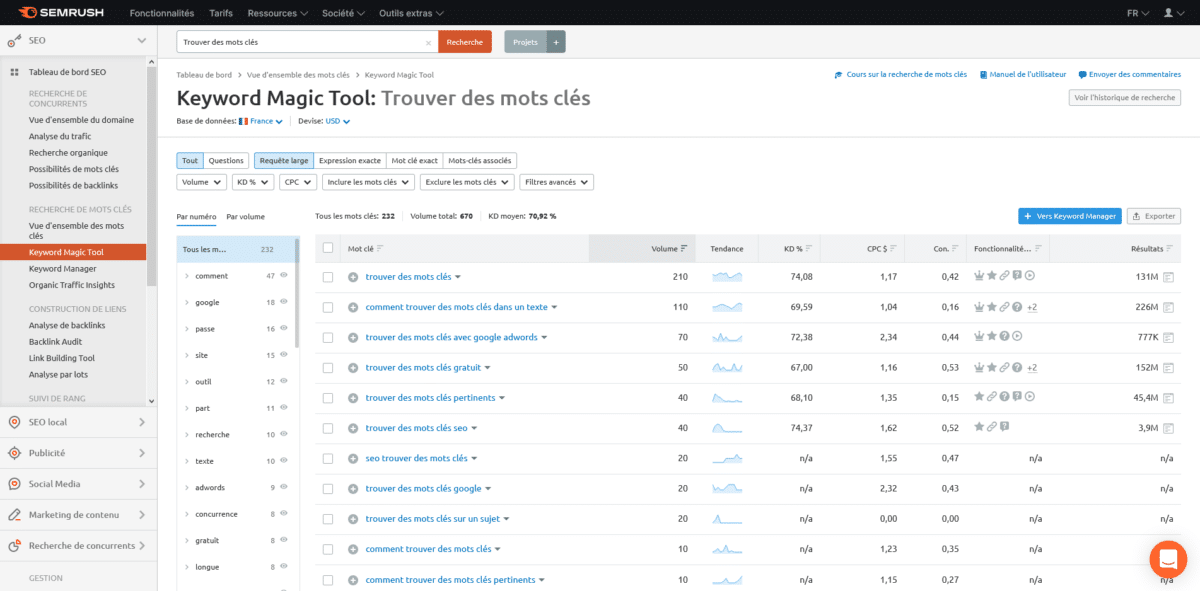View SERP for 'trouver des mots clés' row

1168,277
